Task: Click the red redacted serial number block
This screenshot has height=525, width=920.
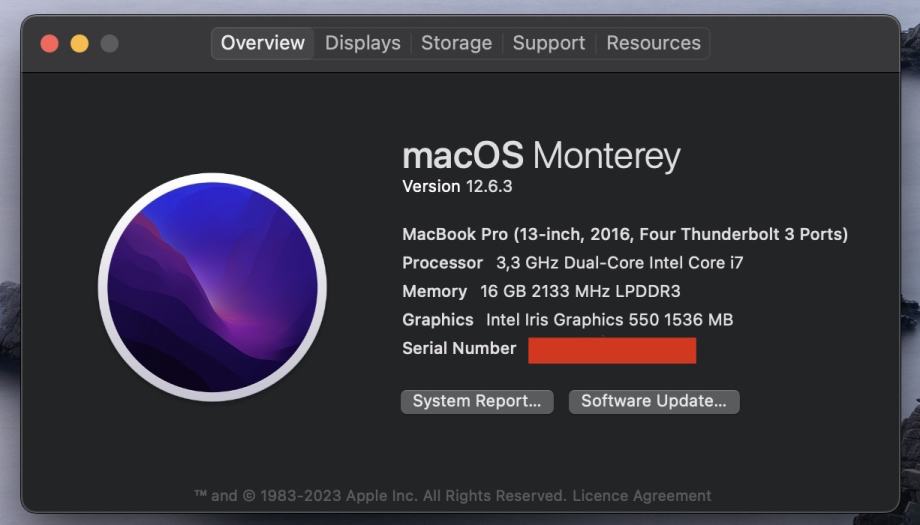Action: (x=612, y=350)
